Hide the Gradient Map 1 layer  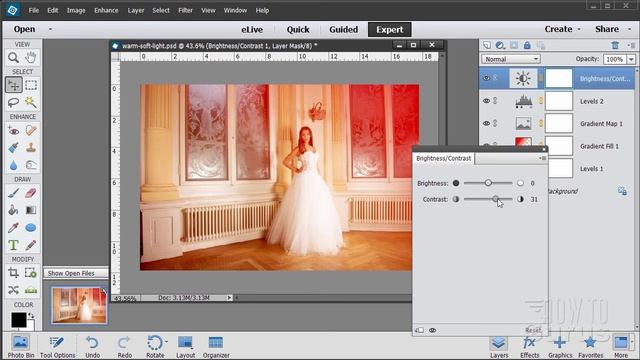tap(486, 123)
